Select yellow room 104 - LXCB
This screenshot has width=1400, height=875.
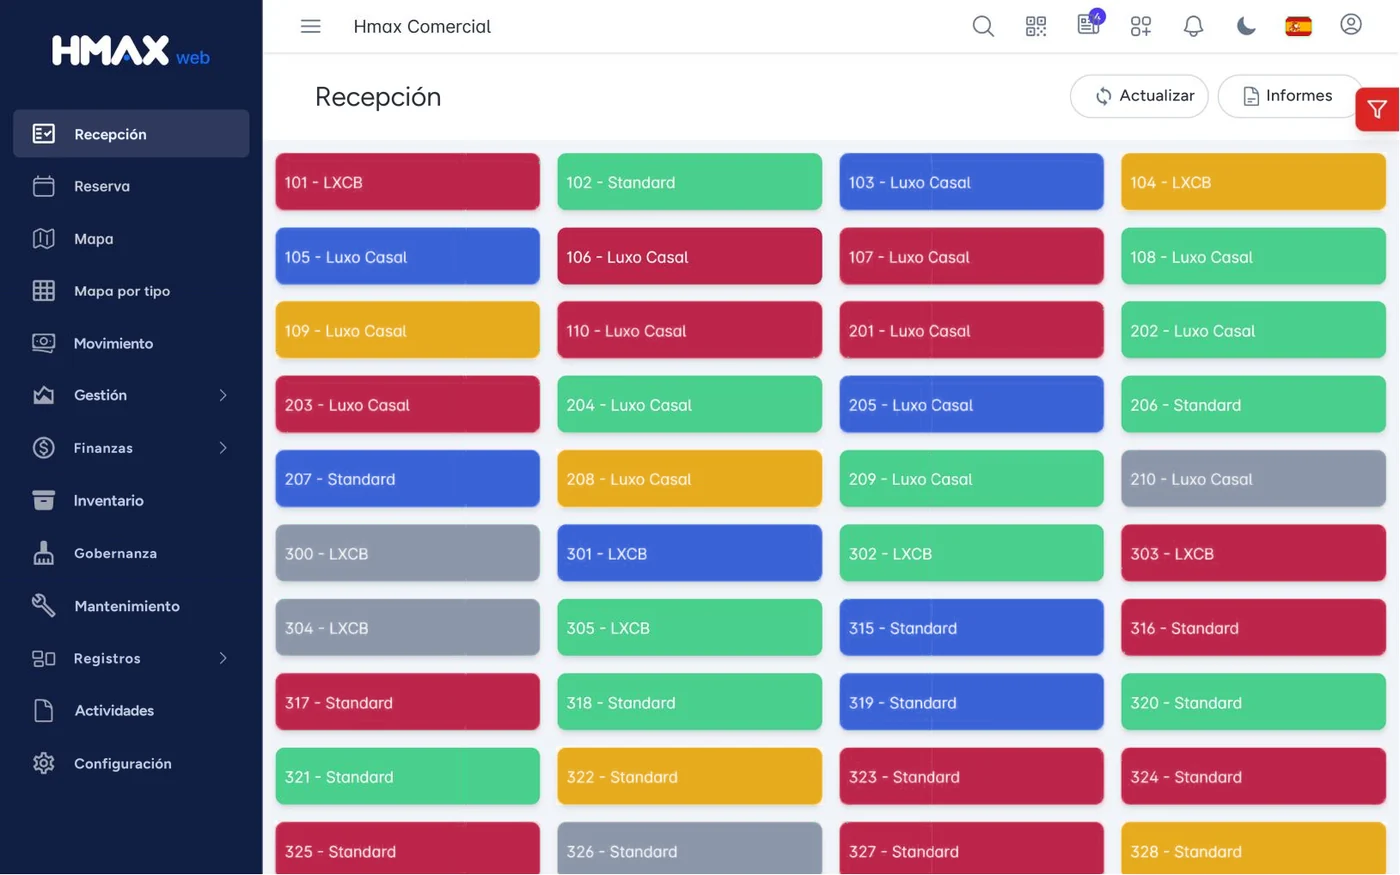(x=1253, y=182)
